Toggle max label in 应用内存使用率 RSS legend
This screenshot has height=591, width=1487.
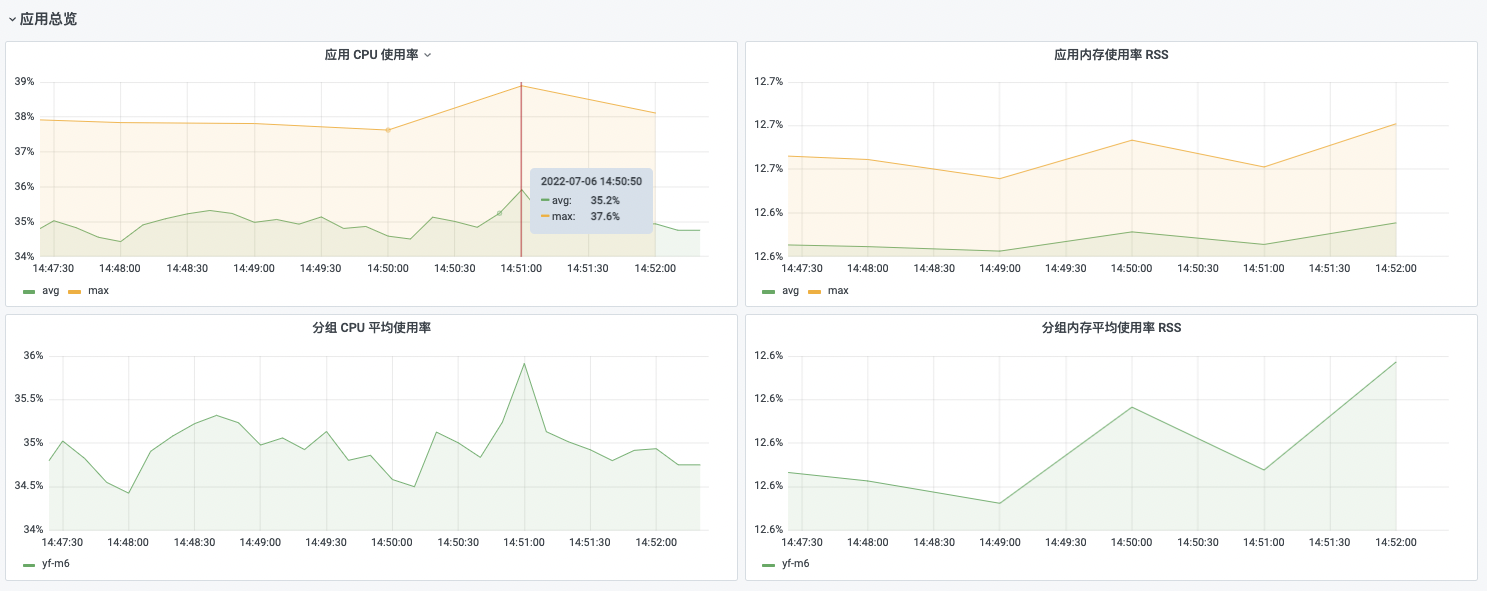point(838,291)
